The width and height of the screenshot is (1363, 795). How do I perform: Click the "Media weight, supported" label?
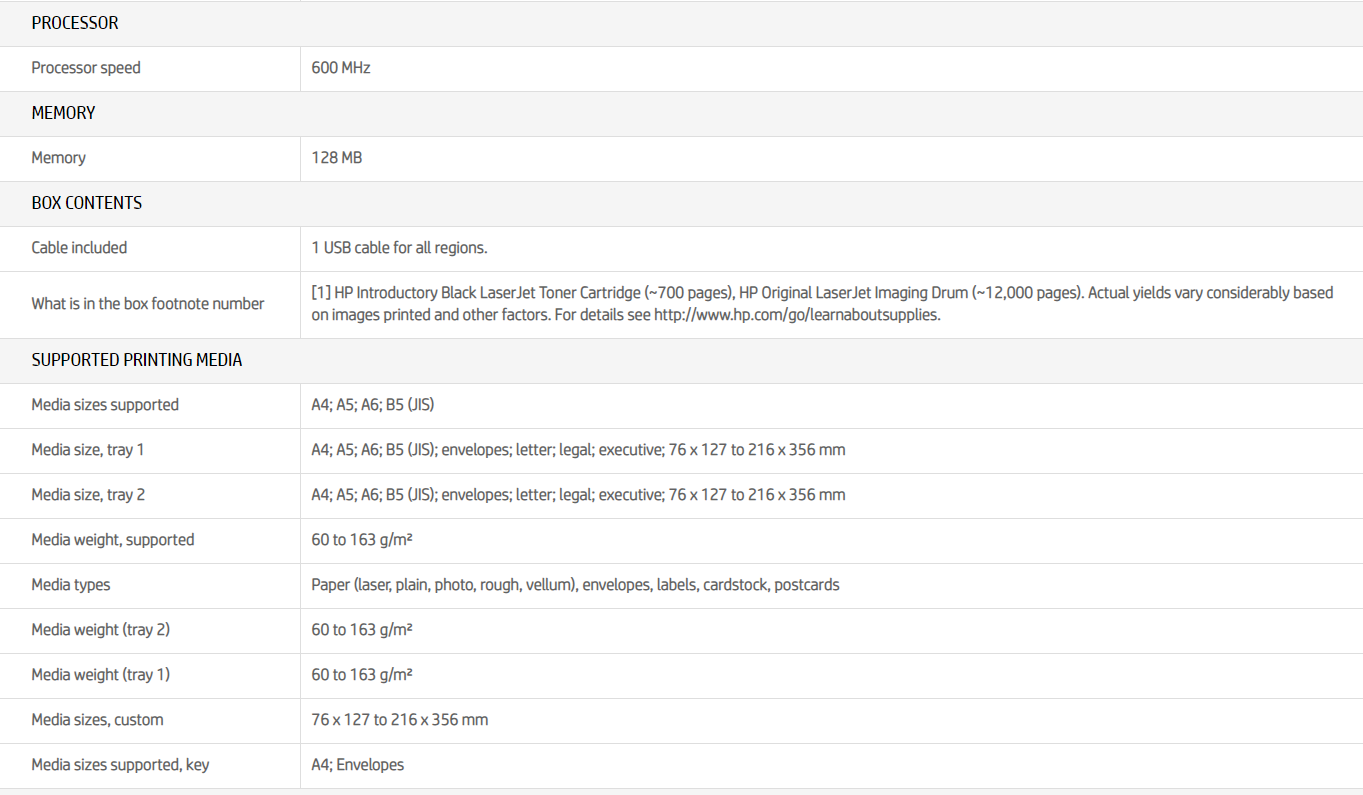(x=113, y=540)
